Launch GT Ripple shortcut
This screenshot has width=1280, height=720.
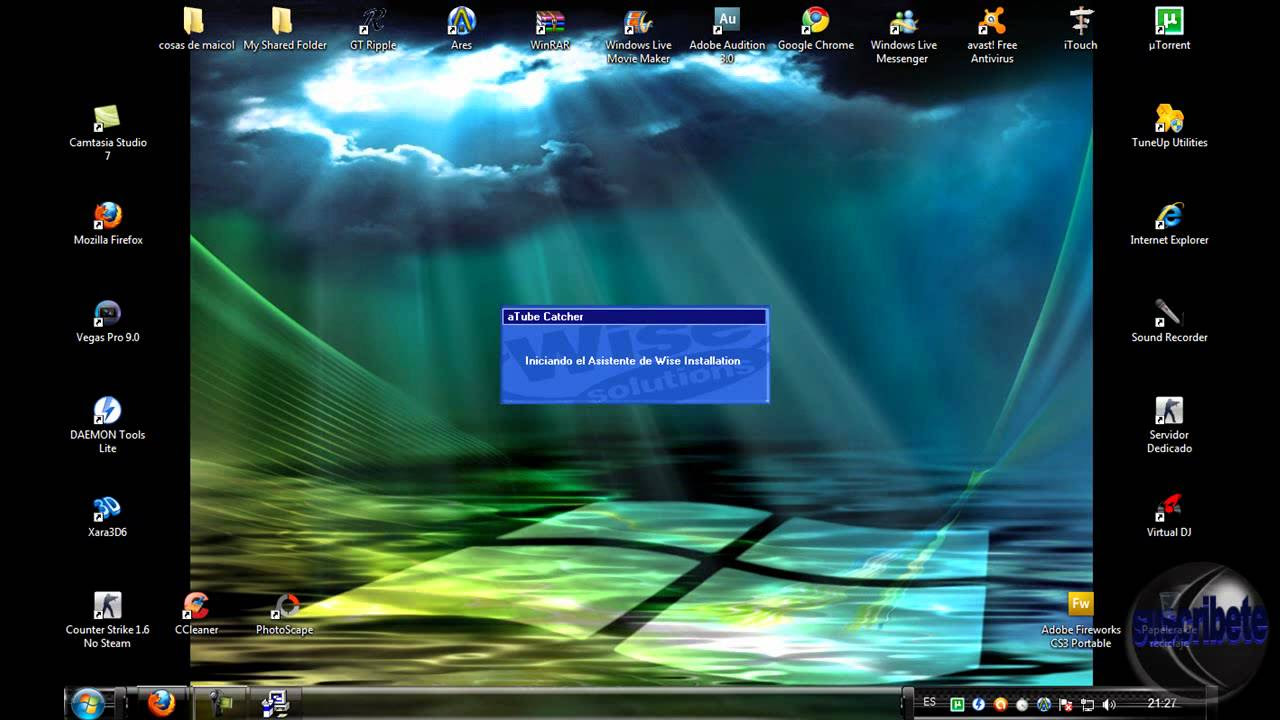click(373, 29)
